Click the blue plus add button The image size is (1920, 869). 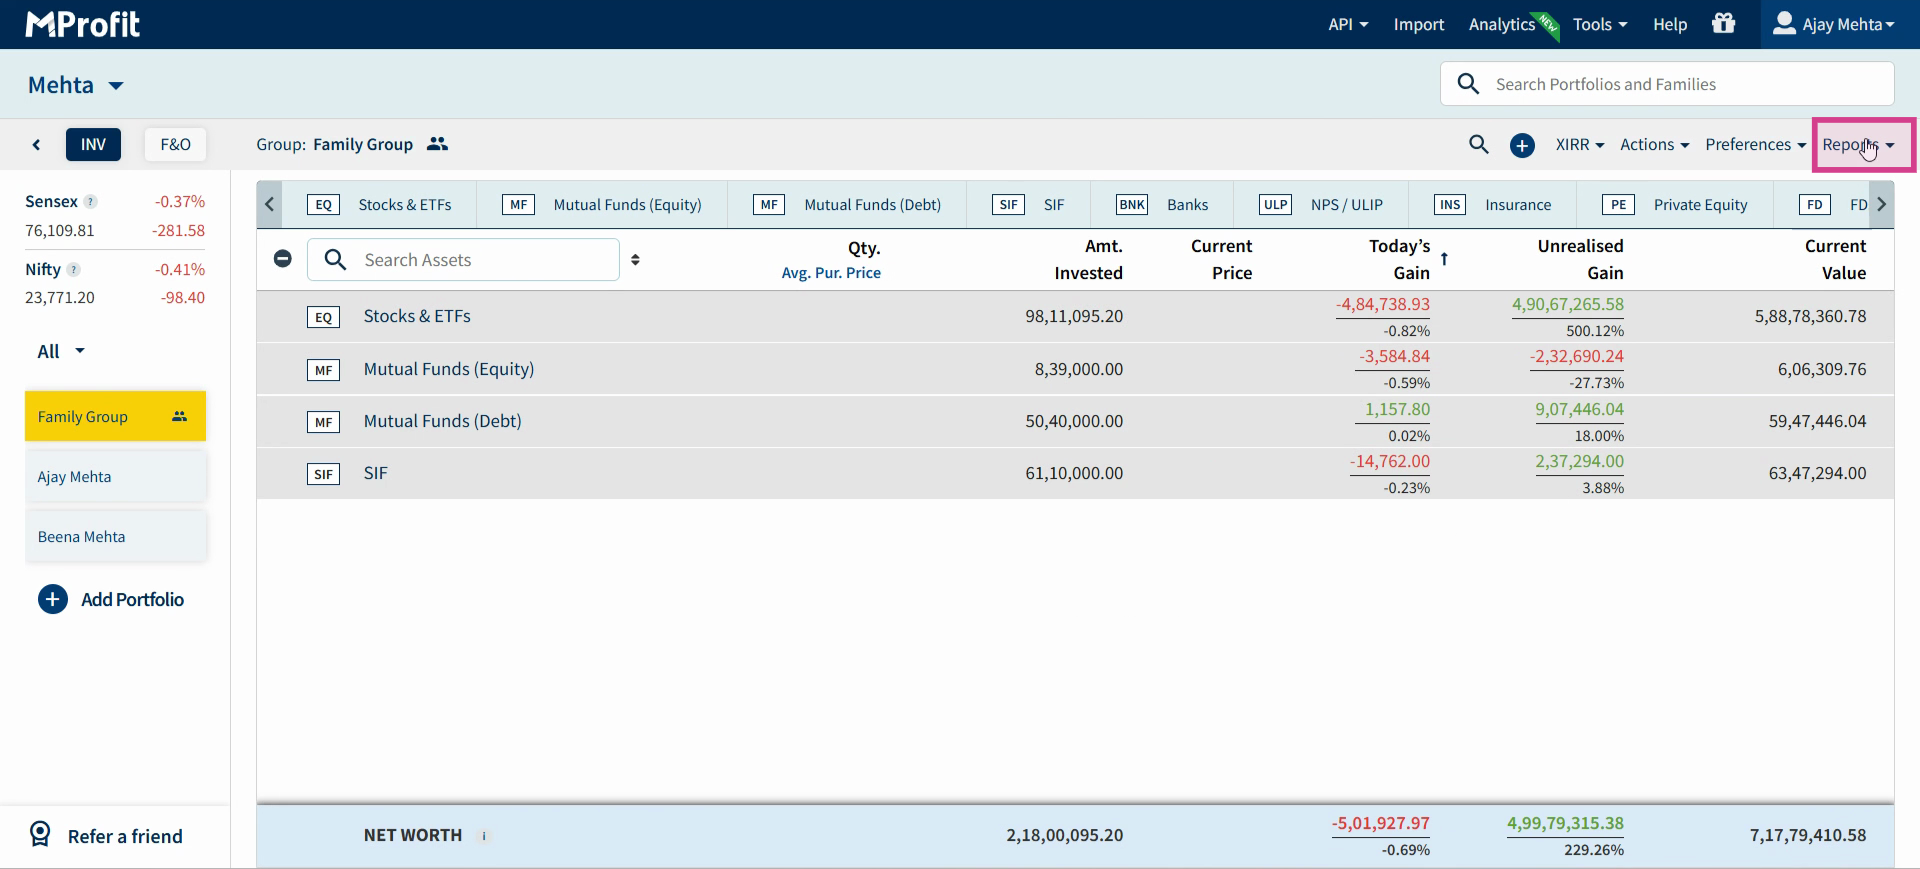click(1522, 145)
